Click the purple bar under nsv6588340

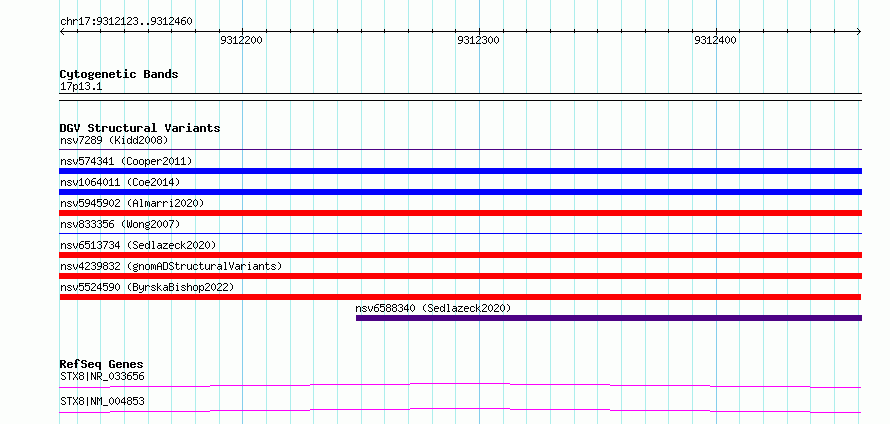pyautogui.click(x=609, y=318)
